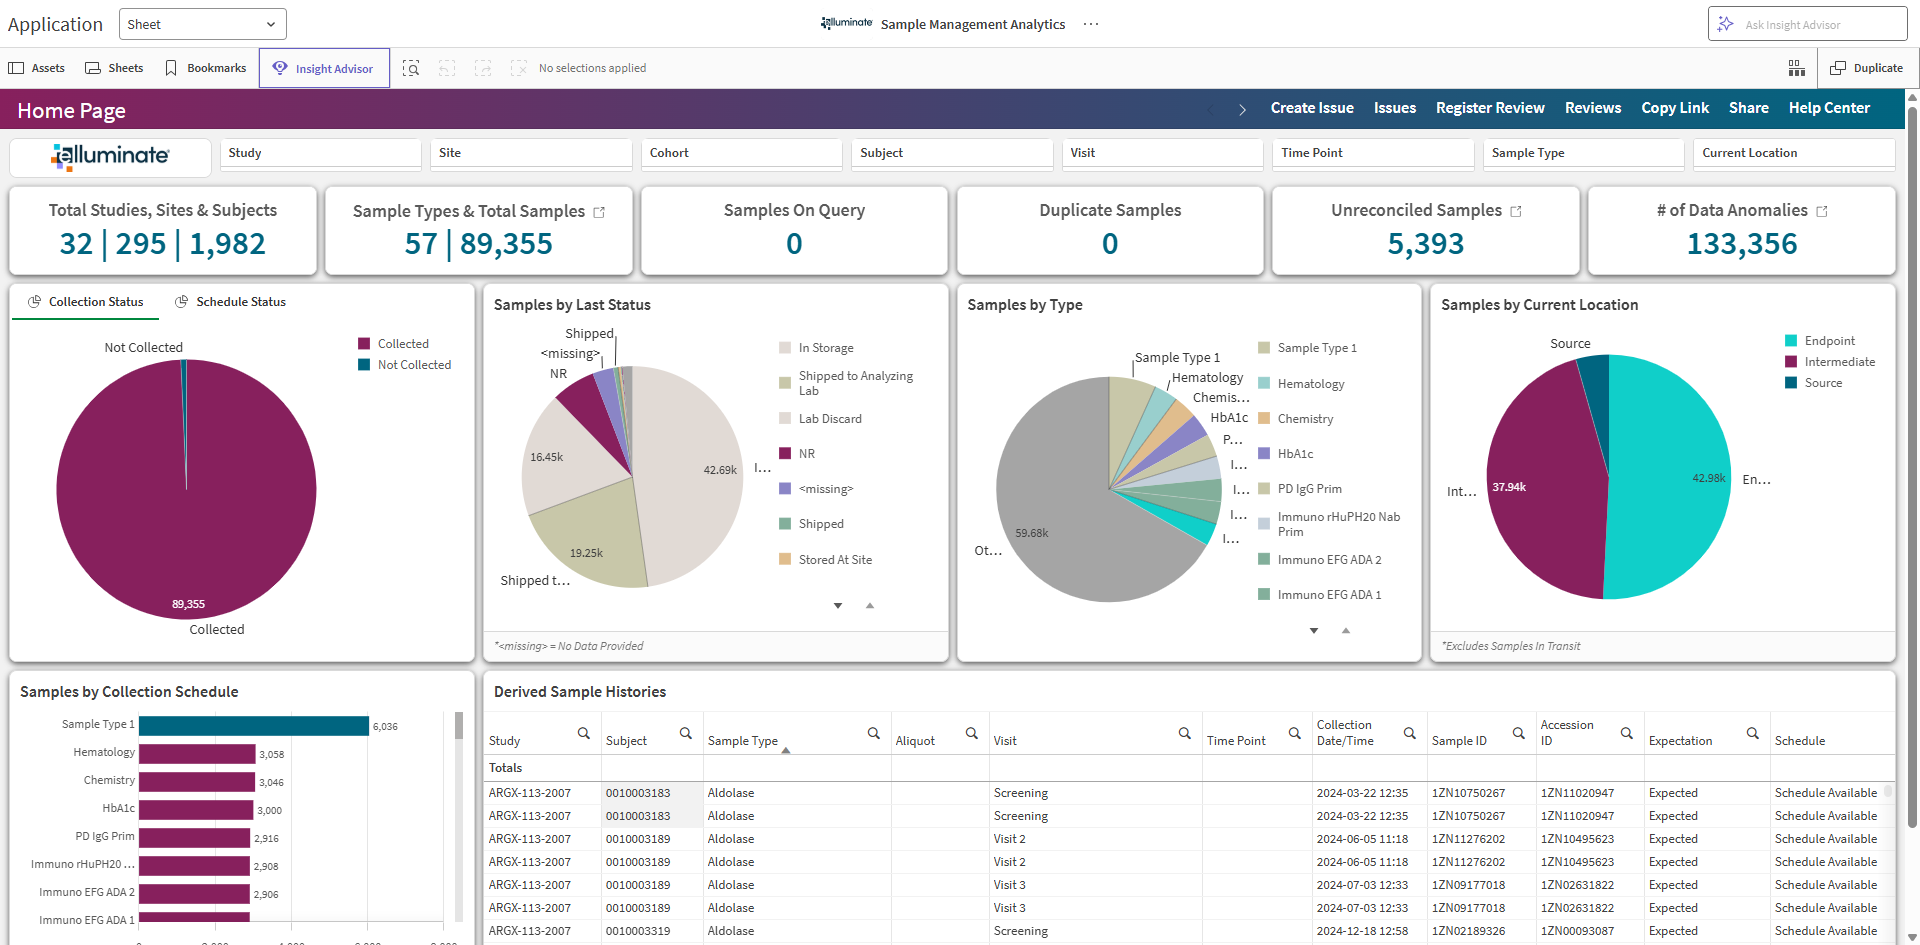
Task: Go to next sheet arrow
Action: 1242,109
